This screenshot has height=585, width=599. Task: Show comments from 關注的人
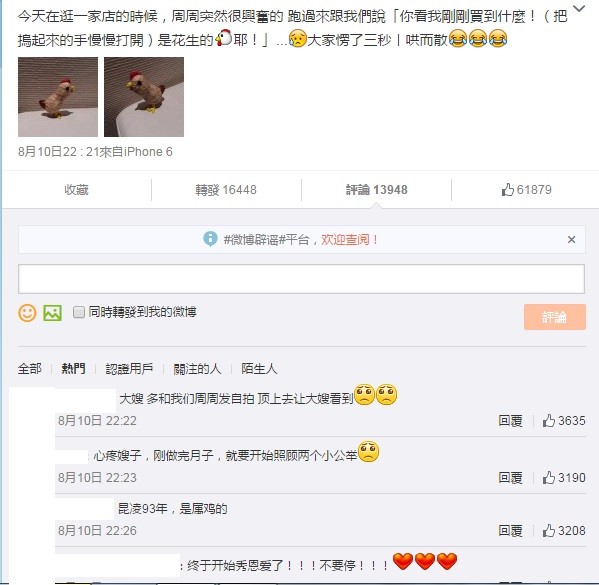[x=197, y=369]
